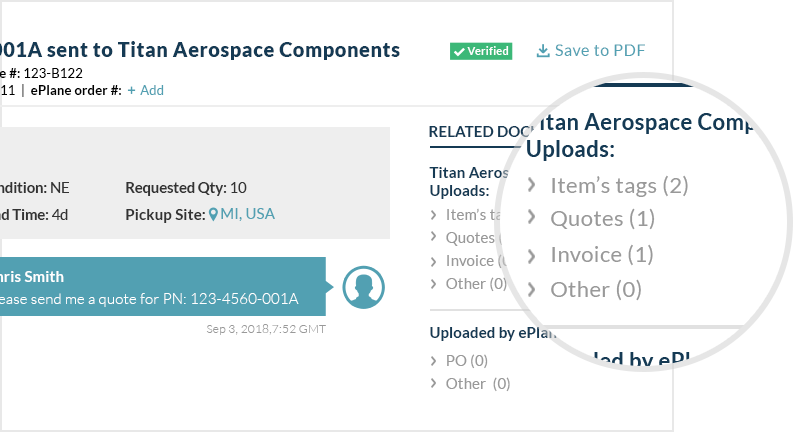Expand Quotes (1) in the magnified view
The width and height of the screenshot is (800, 432).
click(x=591, y=218)
